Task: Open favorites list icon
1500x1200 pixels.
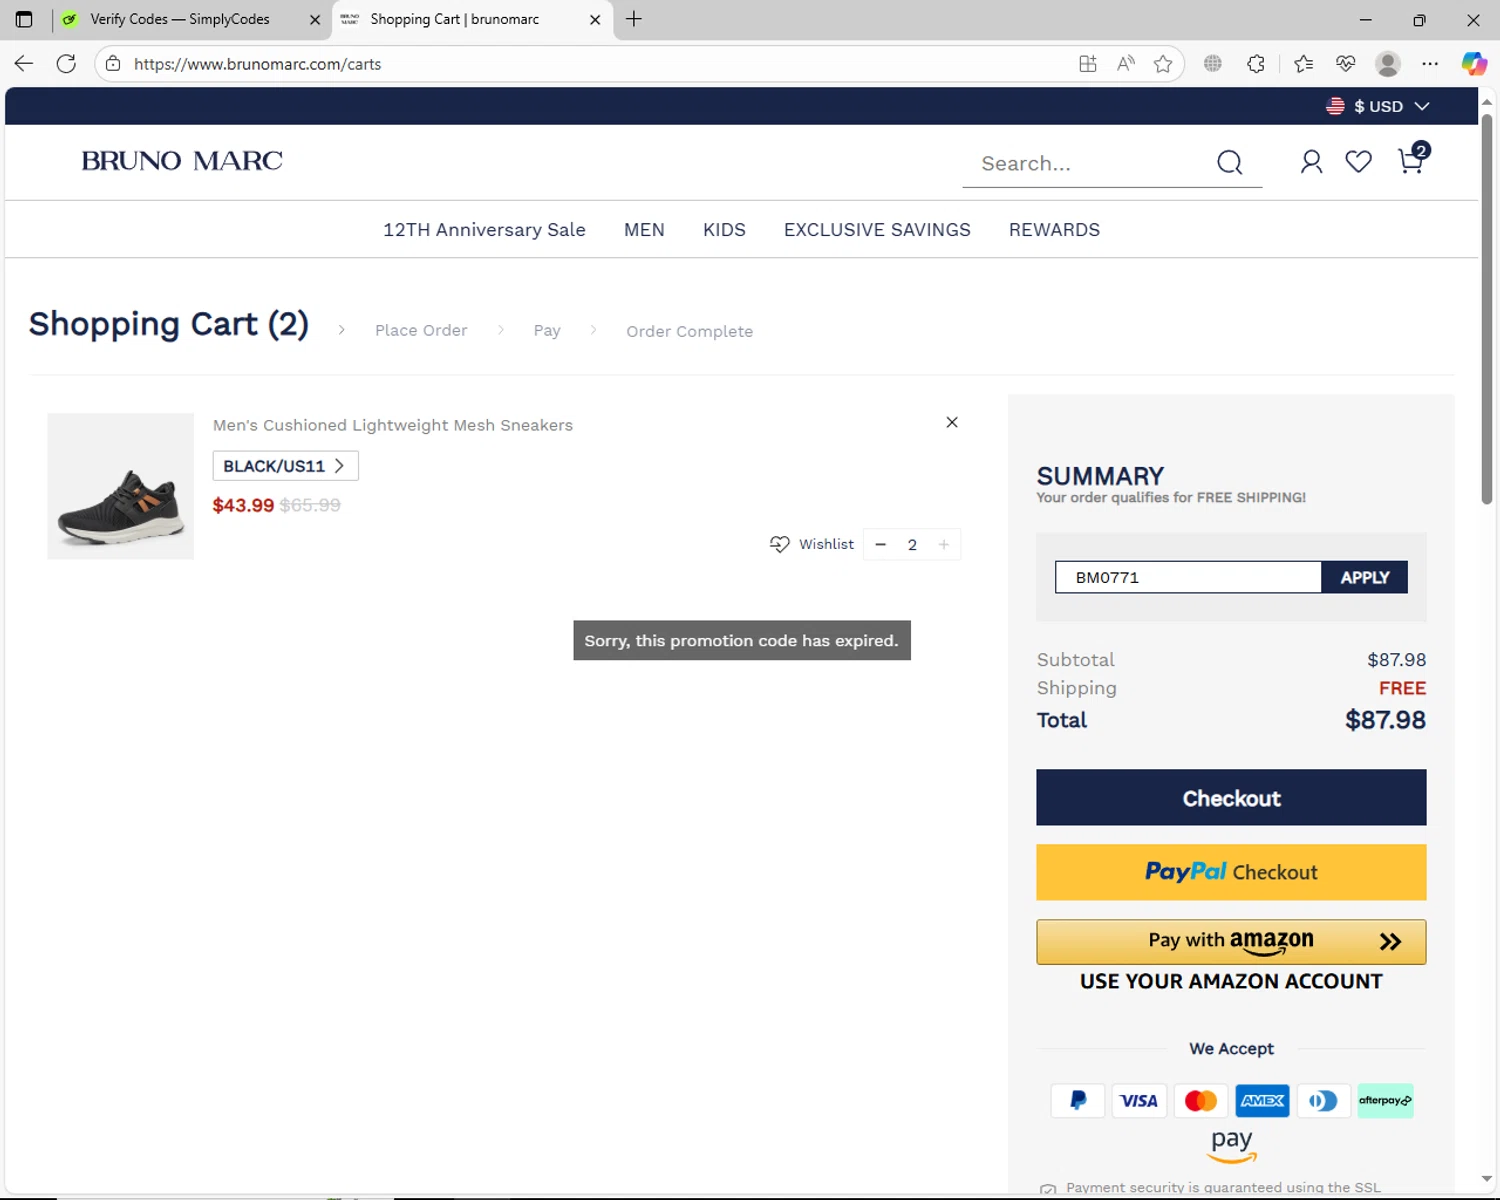Action: [x=1303, y=64]
